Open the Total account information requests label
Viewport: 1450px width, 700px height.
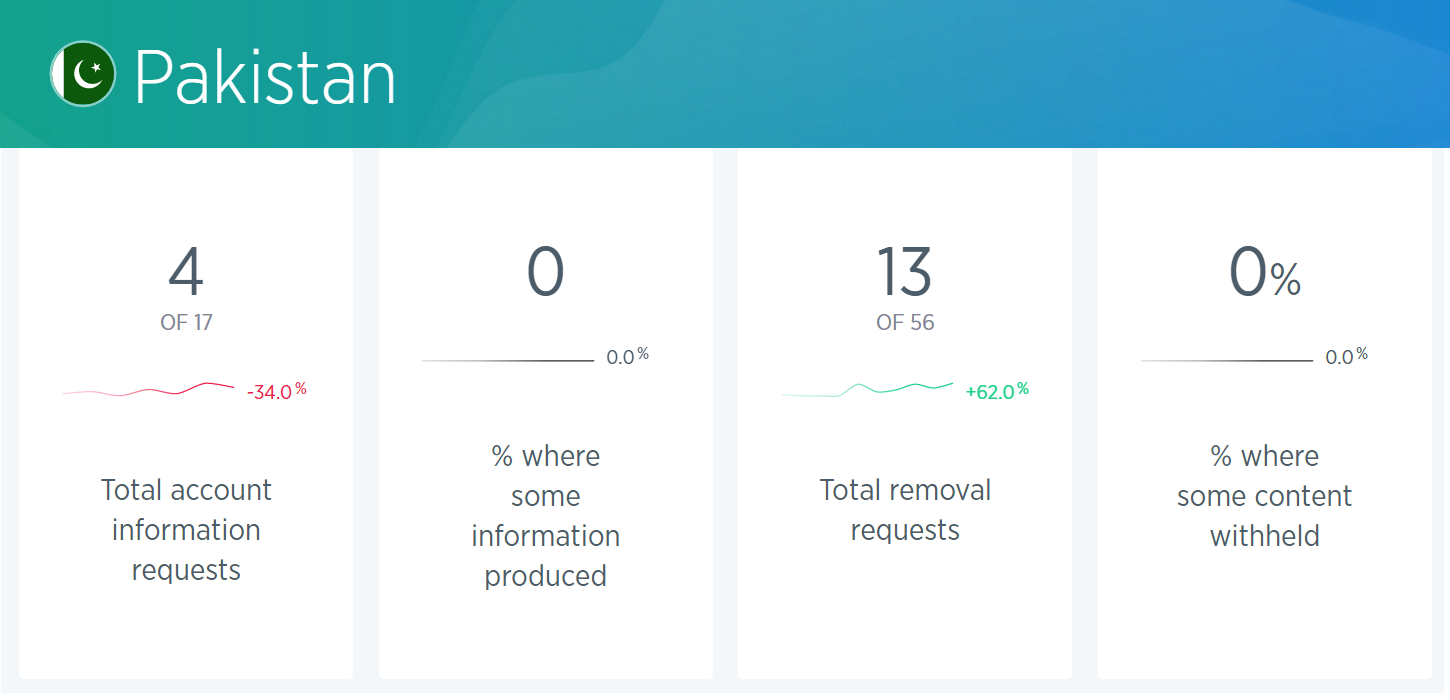point(186,530)
